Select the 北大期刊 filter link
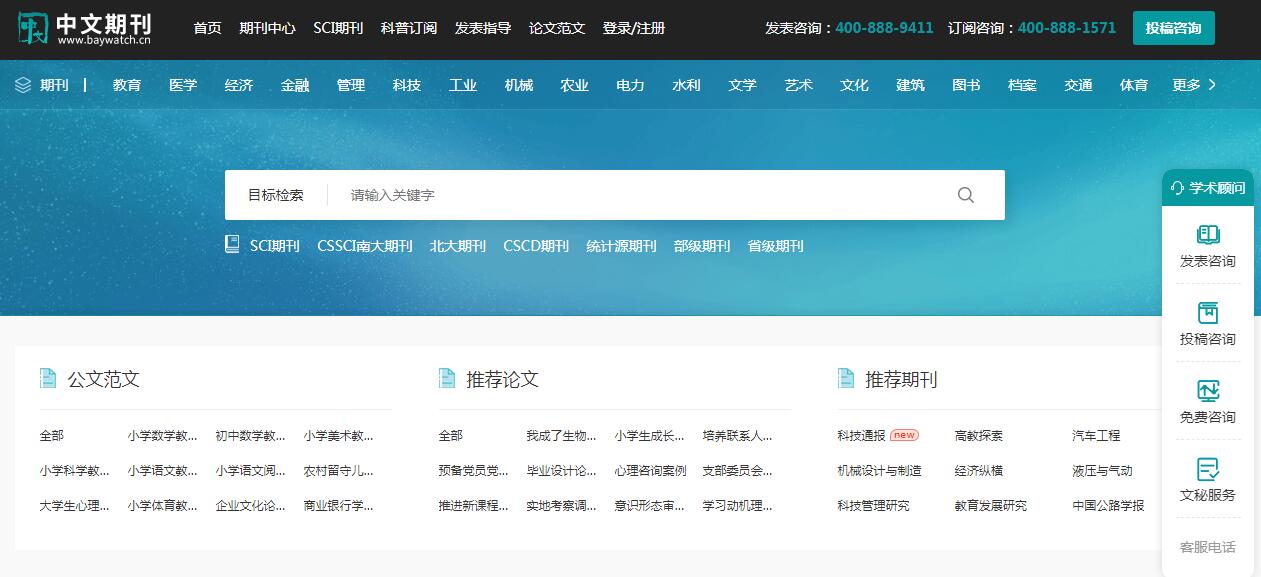This screenshot has height=577, width=1261. pos(458,246)
